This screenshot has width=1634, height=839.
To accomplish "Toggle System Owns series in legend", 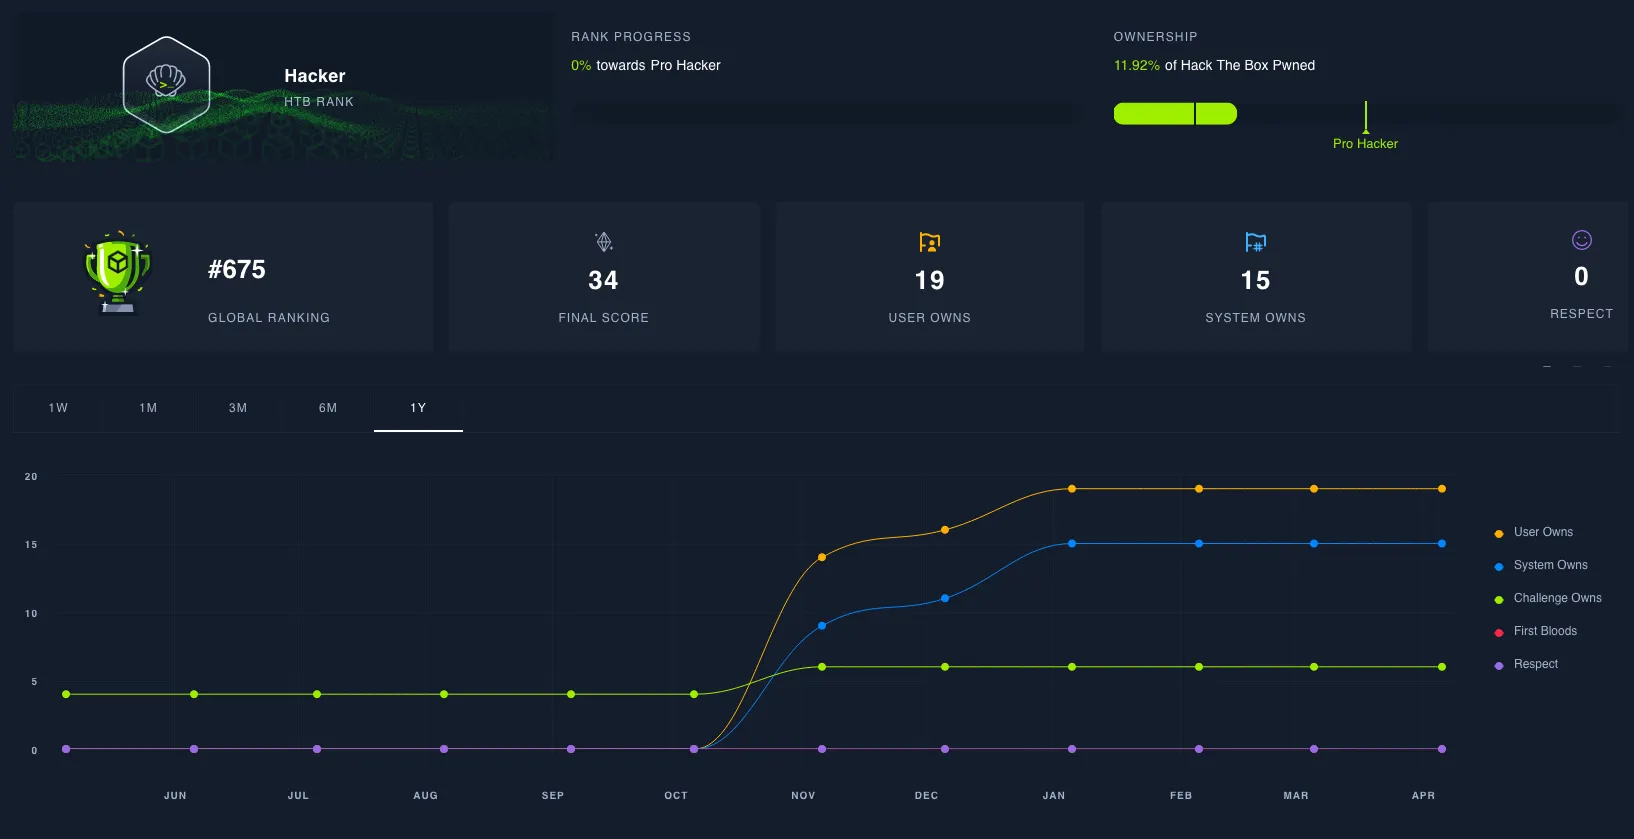I will pyautogui.click(x=1549, y=565).
